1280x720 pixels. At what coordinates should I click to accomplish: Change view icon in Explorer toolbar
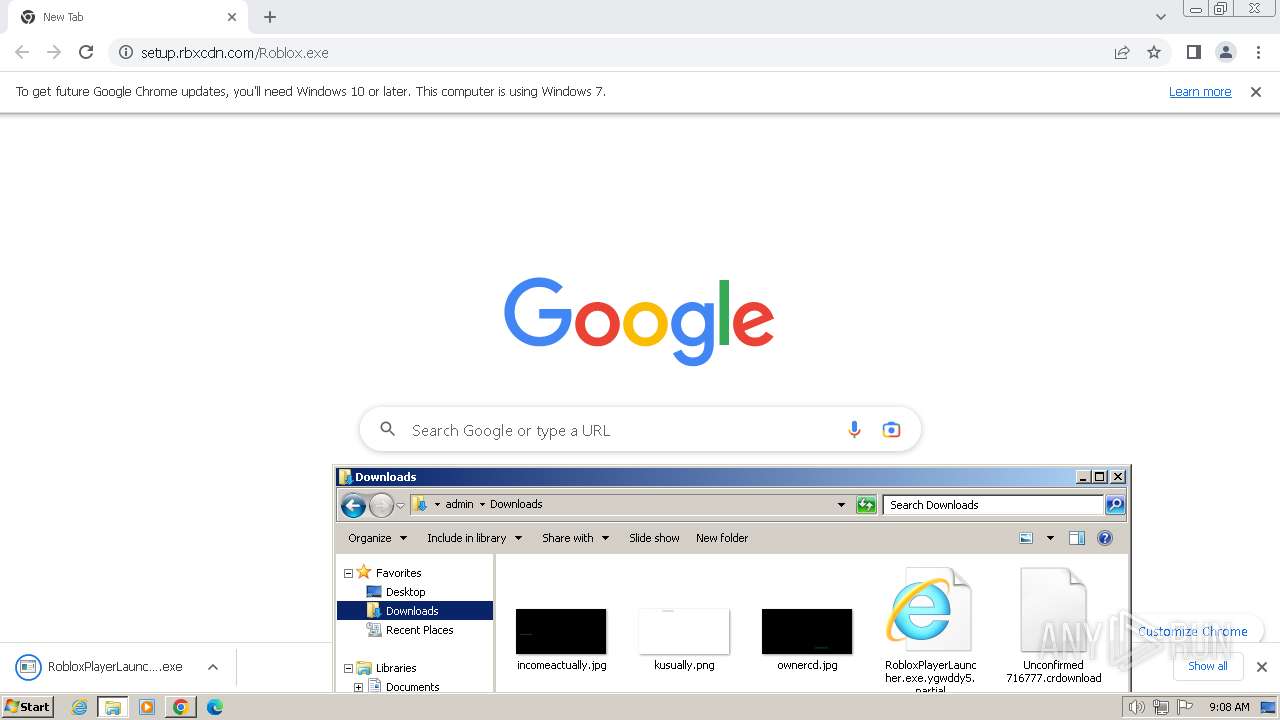pos(1026,538)
